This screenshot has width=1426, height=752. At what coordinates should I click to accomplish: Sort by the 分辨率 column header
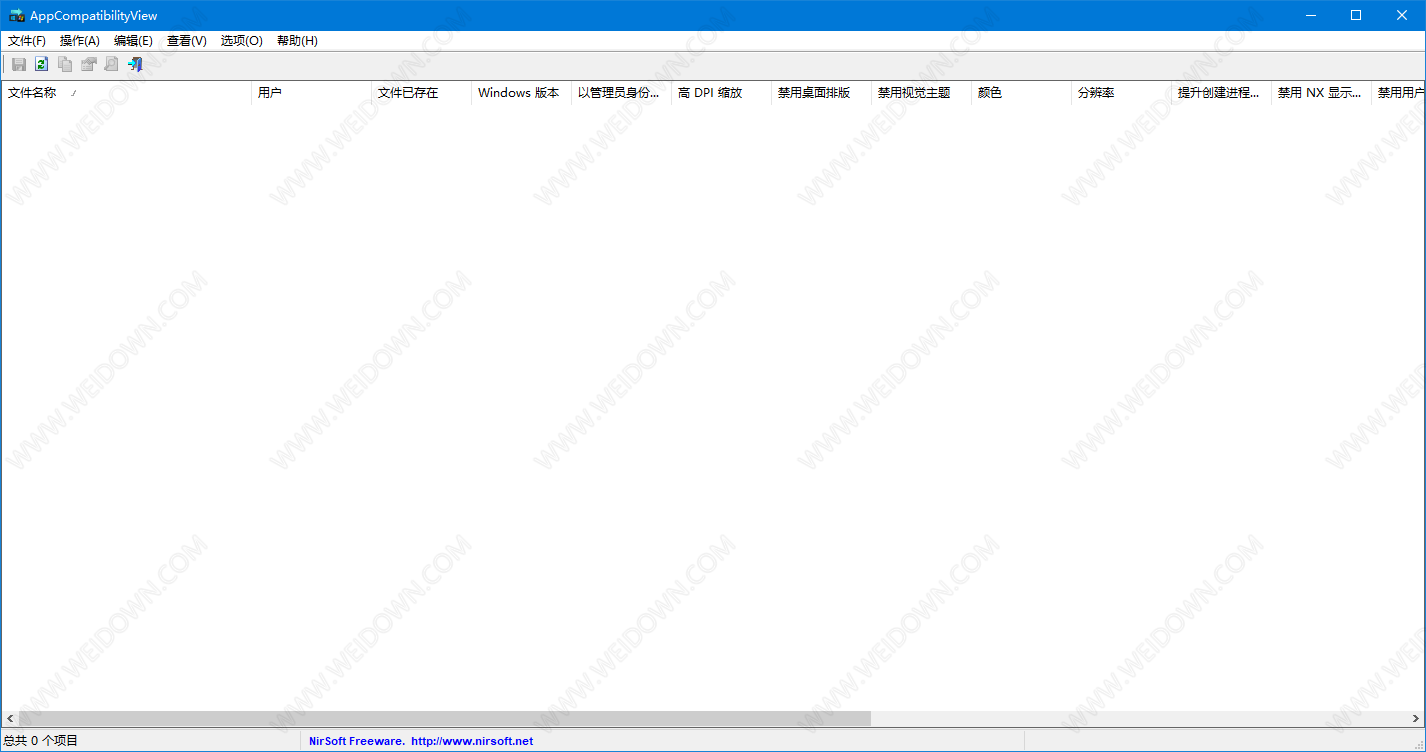coord(1121,93)
